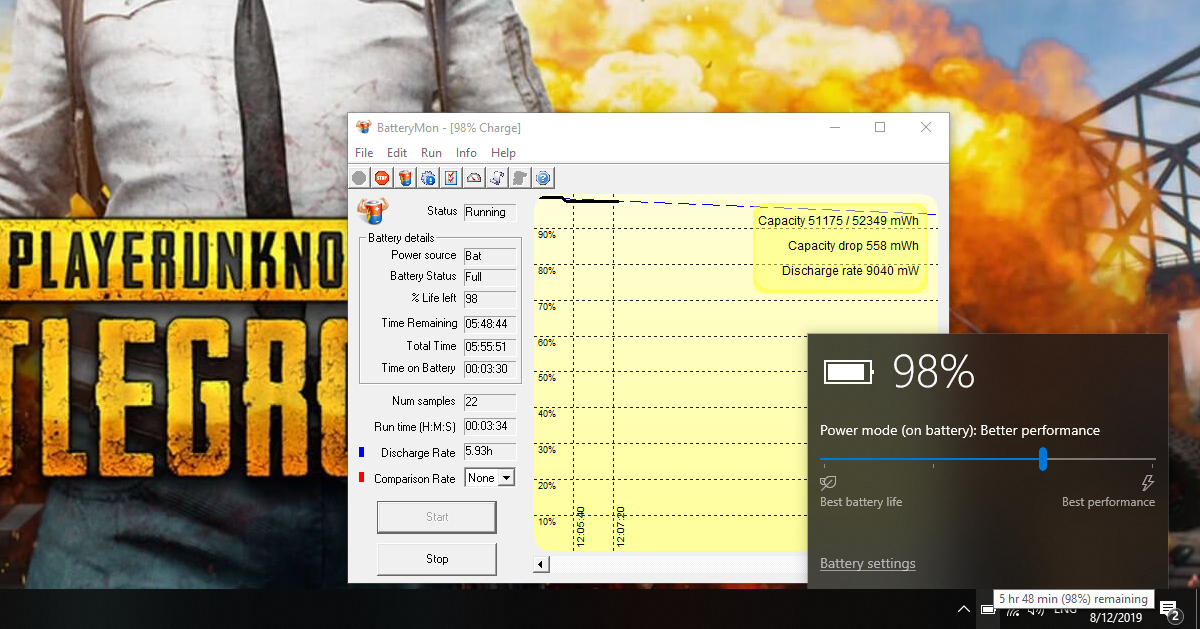The image size is (1200, 629).
Task: Click the Discharge rate 9040 mW text
Action: [x=850, y=271]
